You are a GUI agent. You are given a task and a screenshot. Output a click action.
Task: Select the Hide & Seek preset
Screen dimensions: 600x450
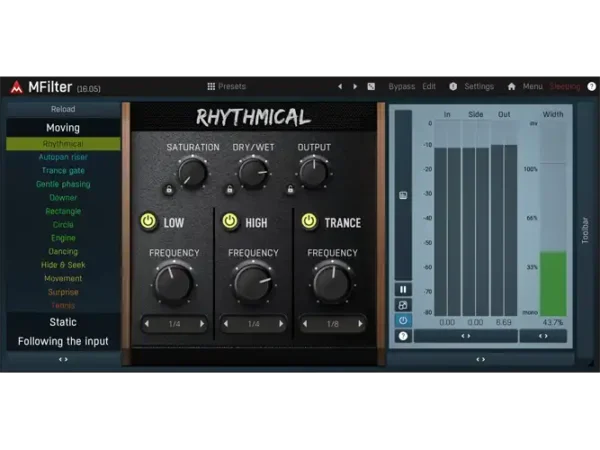[x=63, y=265]
